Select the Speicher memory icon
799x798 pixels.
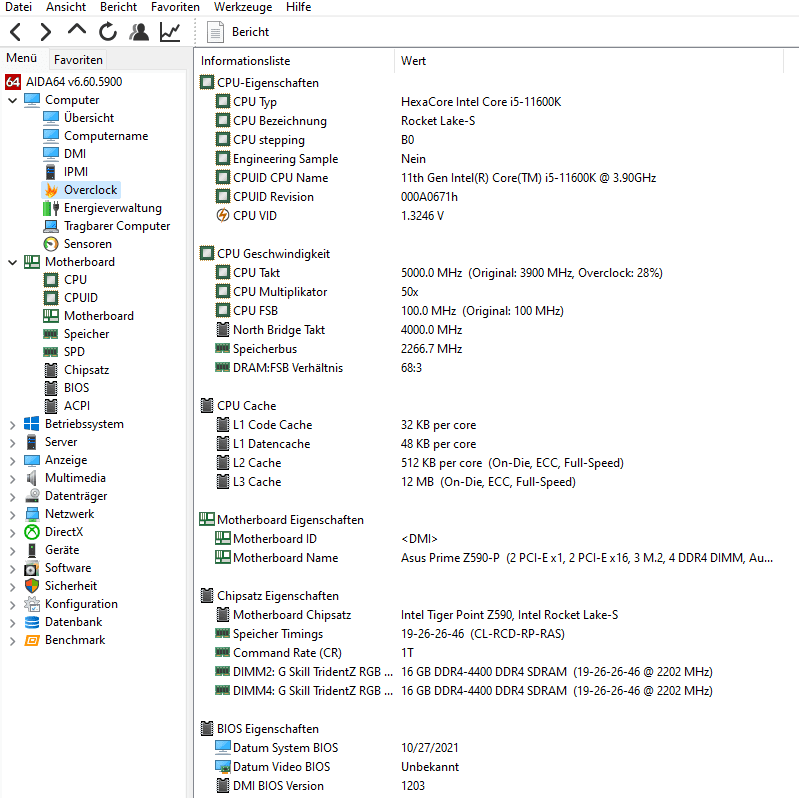51,334
